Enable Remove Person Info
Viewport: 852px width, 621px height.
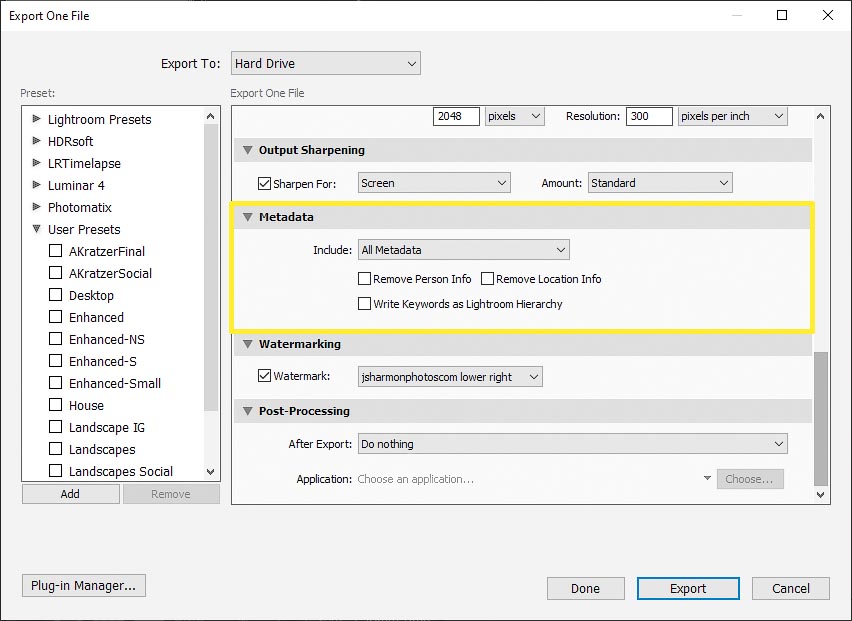point(364,279)
